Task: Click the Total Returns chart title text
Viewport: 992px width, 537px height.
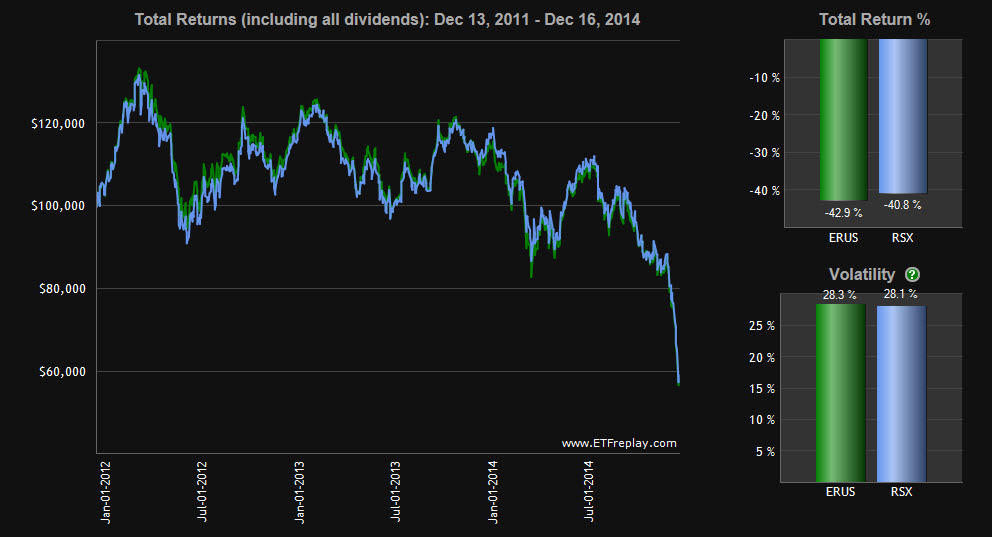Action: [387, 19]
